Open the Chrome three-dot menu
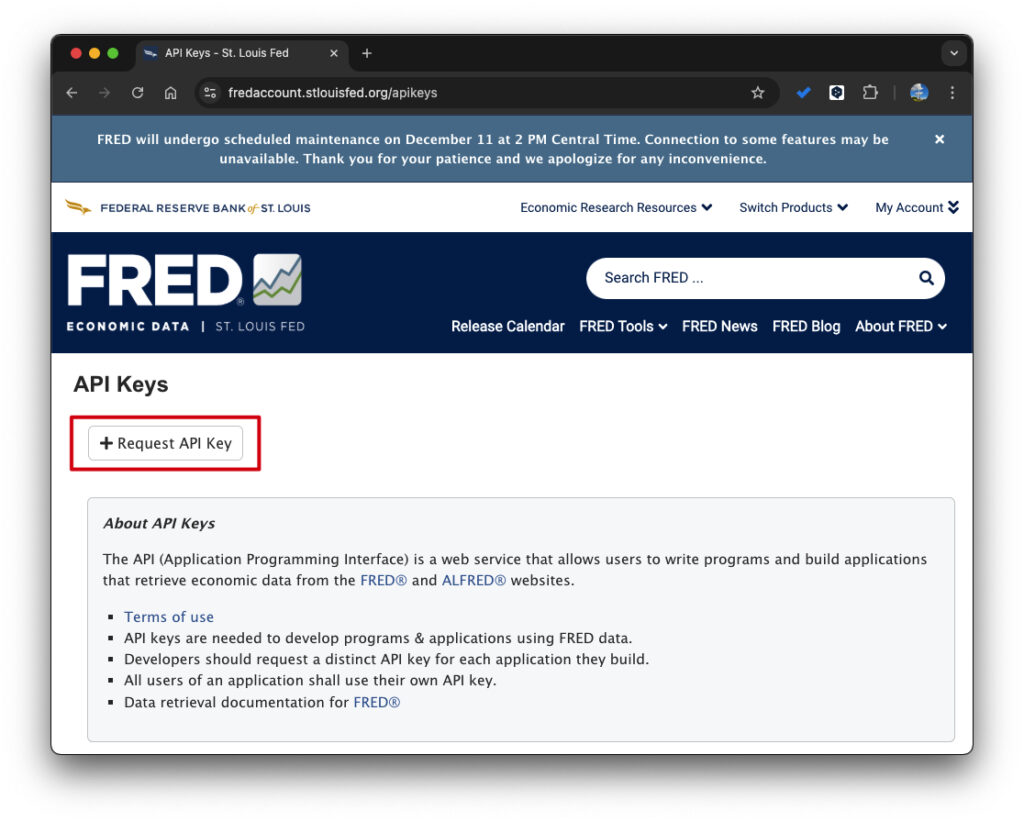1024x822 pixels. click(952, 93)
